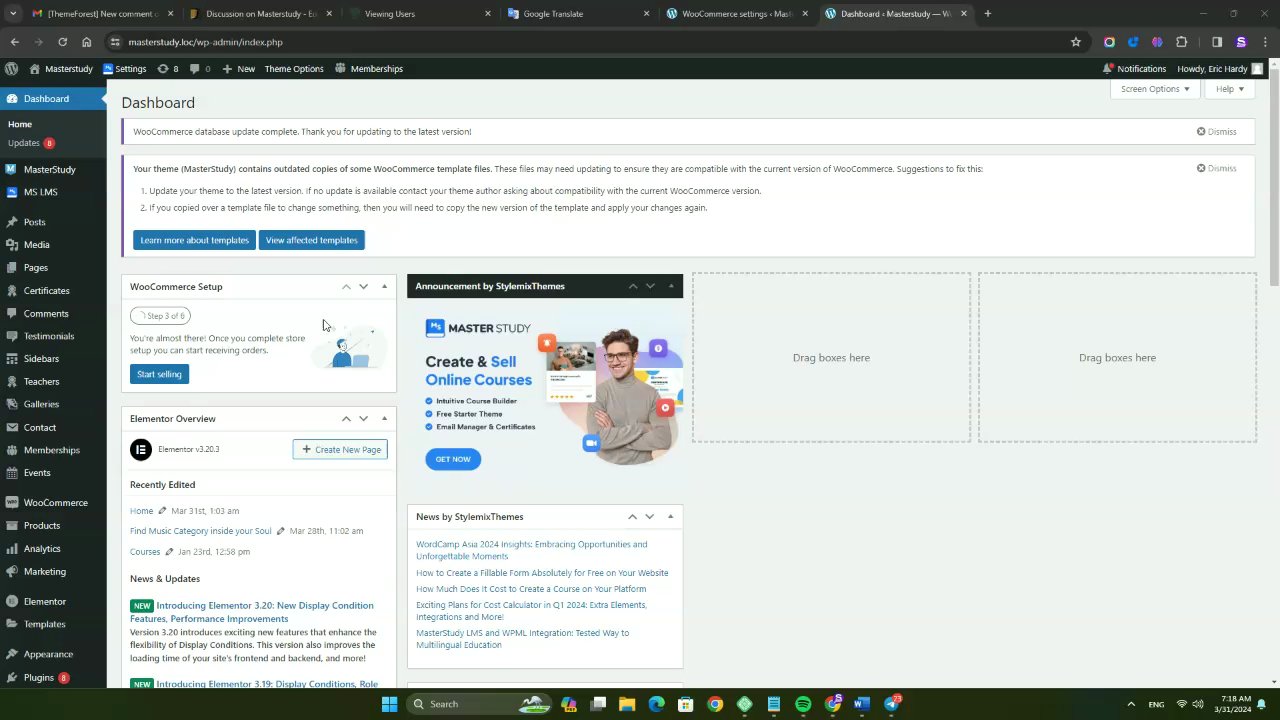
Task: Expand the Help dropdown
Action: point(1229,89)
